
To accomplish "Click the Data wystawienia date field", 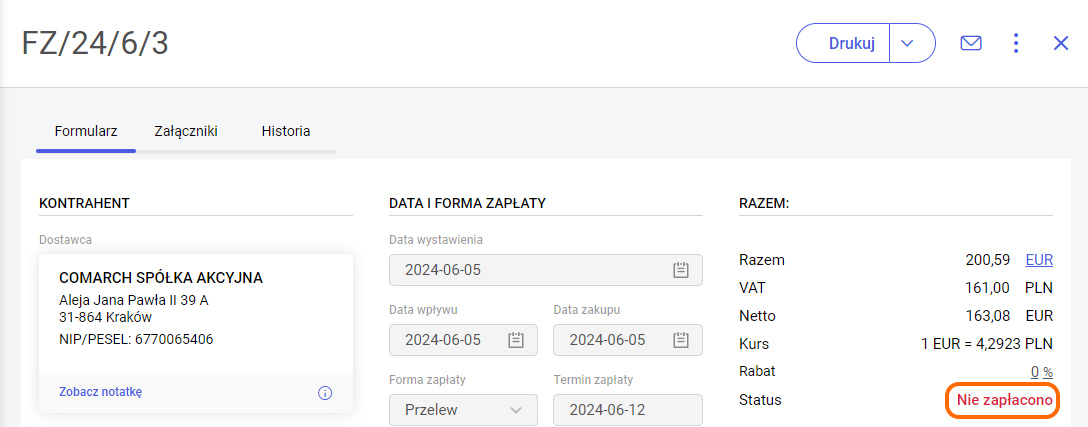I will pos(530,270).
